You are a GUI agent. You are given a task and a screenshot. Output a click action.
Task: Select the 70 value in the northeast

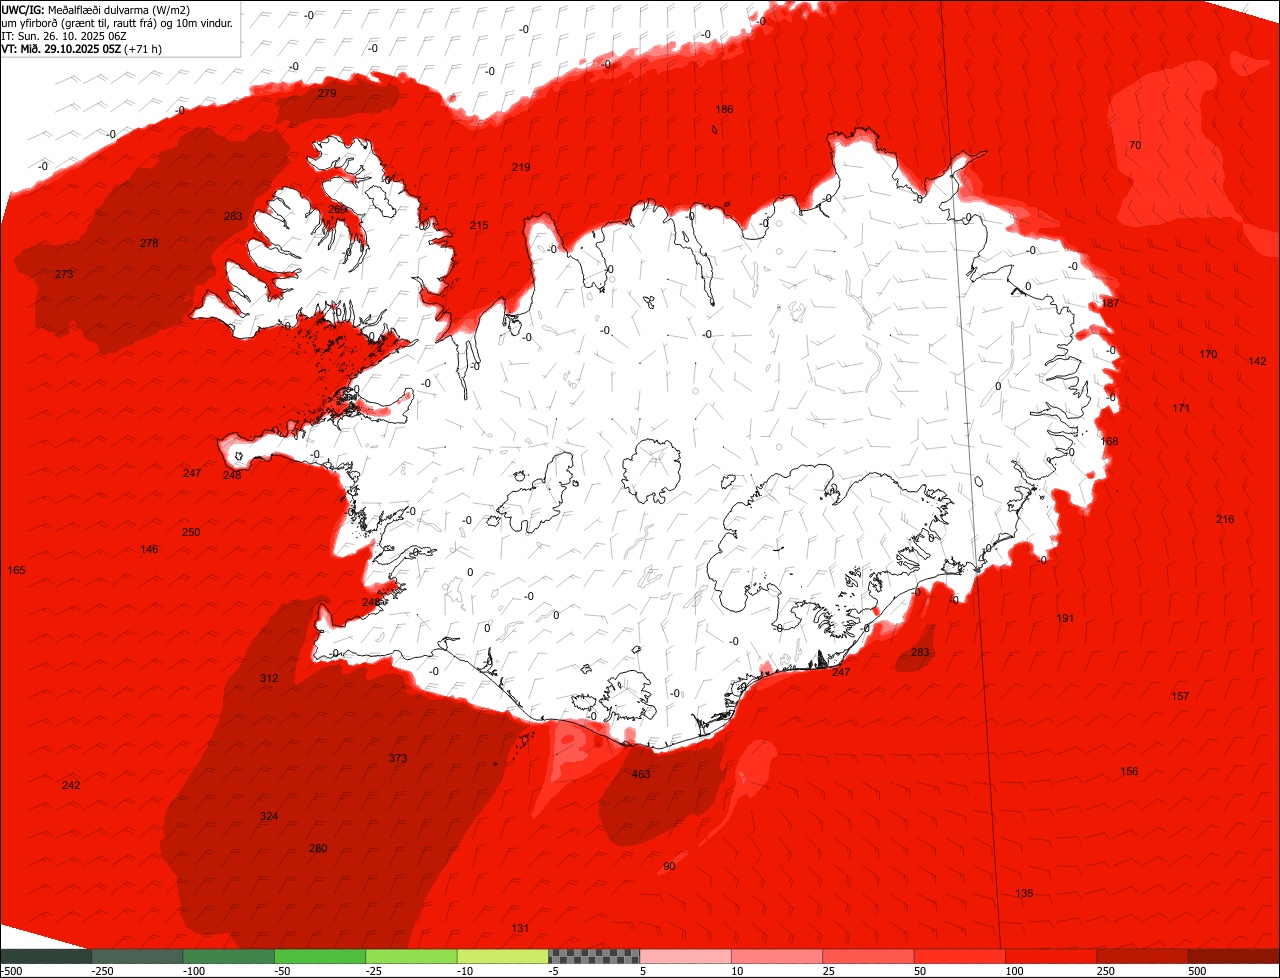pos(1134,145)
